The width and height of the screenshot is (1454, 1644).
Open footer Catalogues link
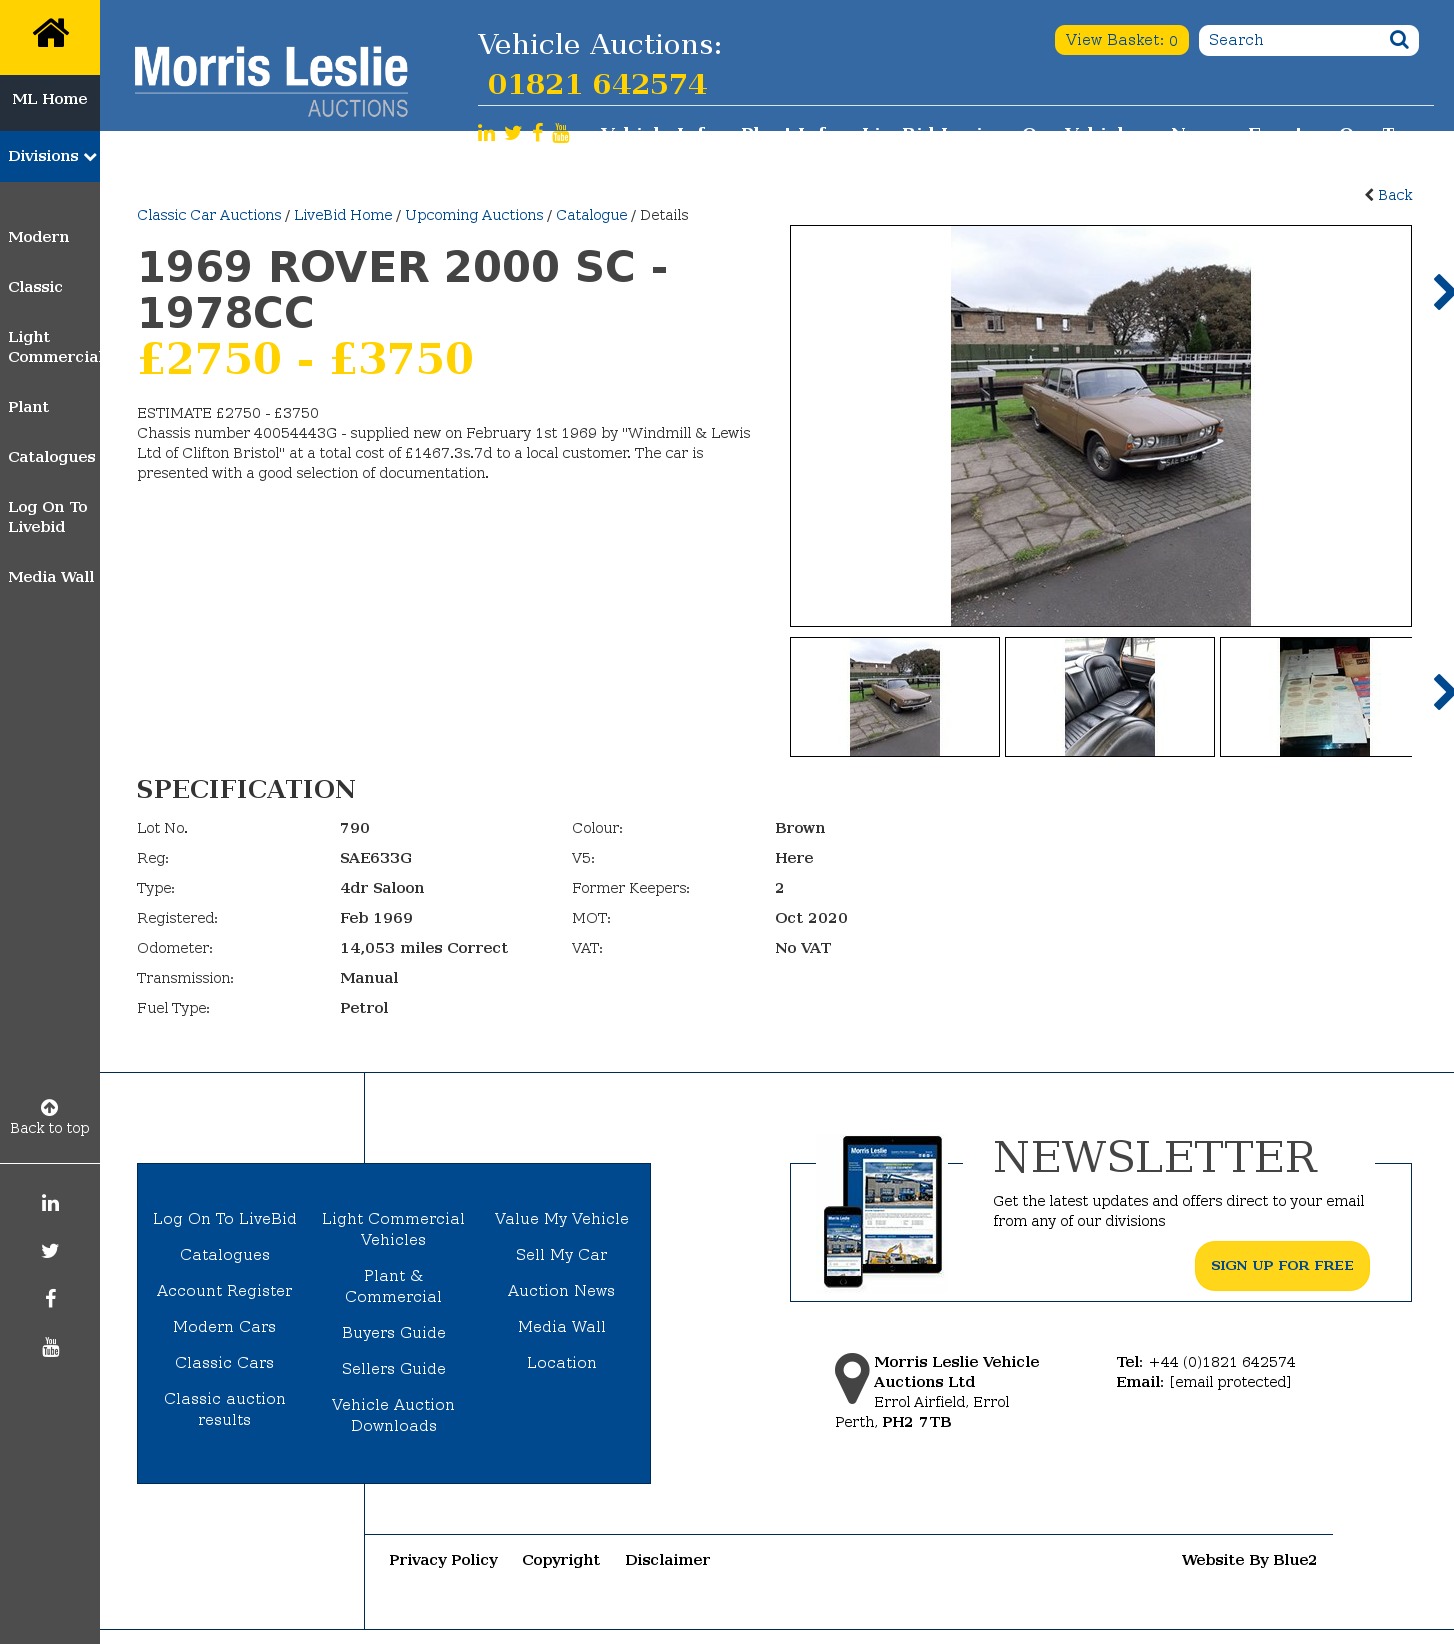pyautogui.click(x=225, y=1255)
